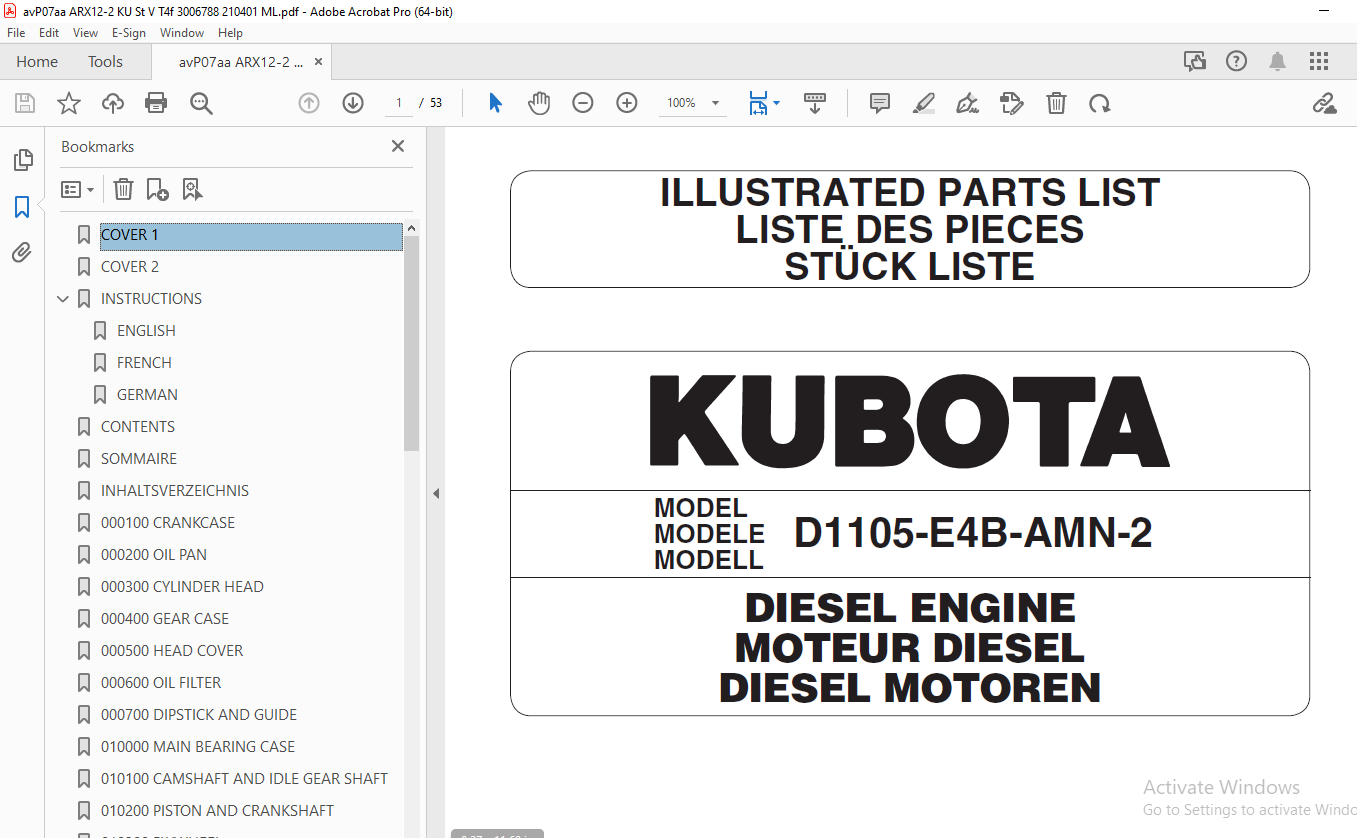This screenshot has width=1357, height=838.
Task: Open the Sign document pen tool
Action: [967, 103]
